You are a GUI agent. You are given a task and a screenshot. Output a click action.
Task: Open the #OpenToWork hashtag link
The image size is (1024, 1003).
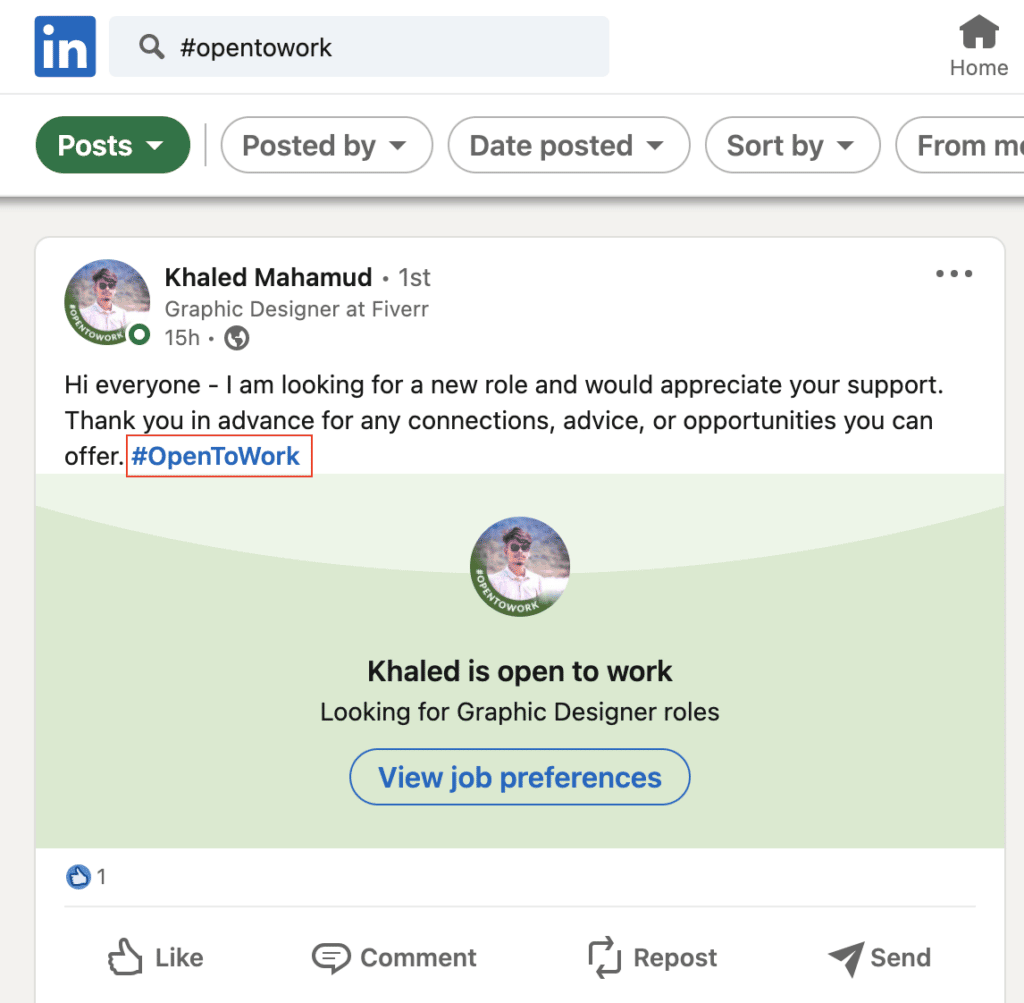coord(218,456)
